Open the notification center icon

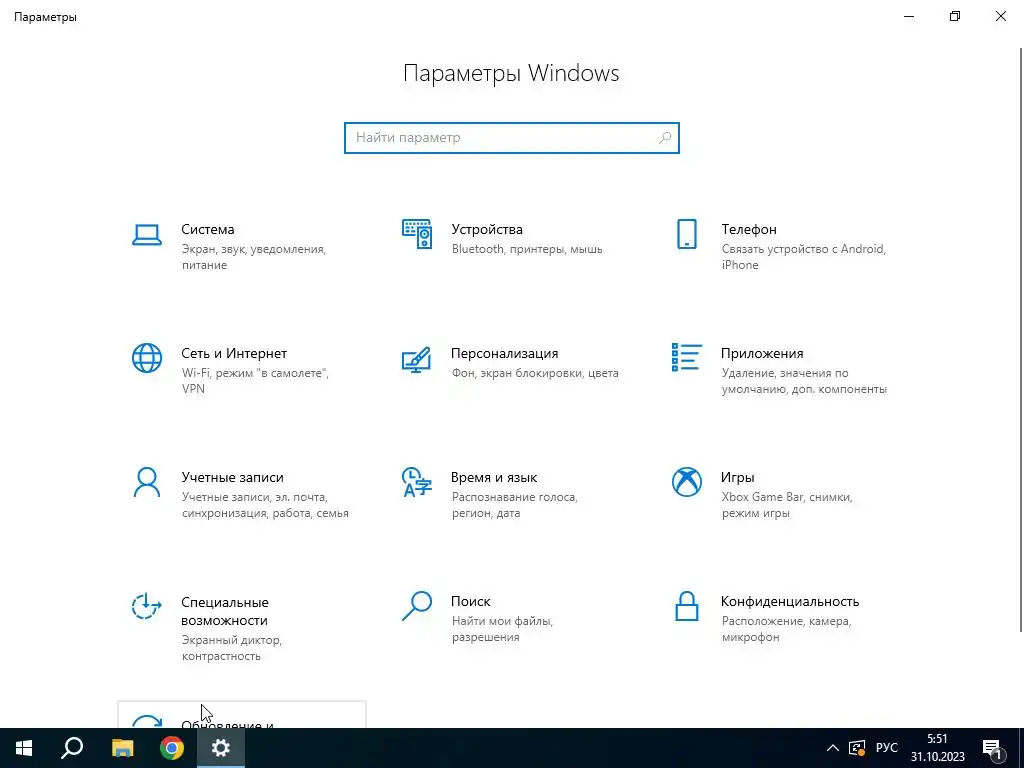click(x=992, y=748)
